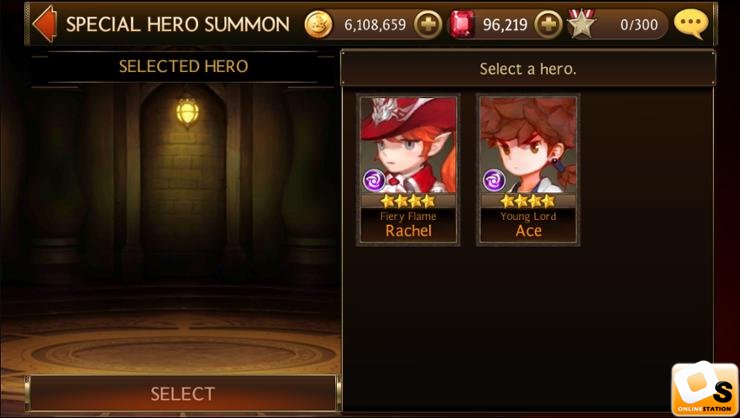Click the 96,219 ruby amount
Screen dimensions: 740x418
tap(505, 25)
